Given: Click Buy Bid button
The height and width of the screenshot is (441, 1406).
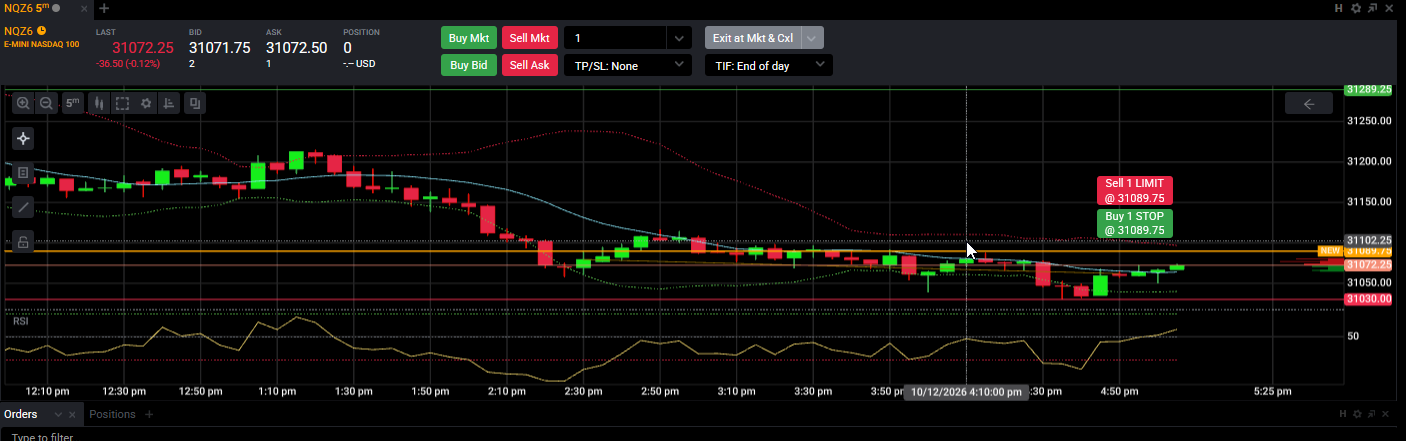Looking at the screenshot, I should [x=469, y=65].
